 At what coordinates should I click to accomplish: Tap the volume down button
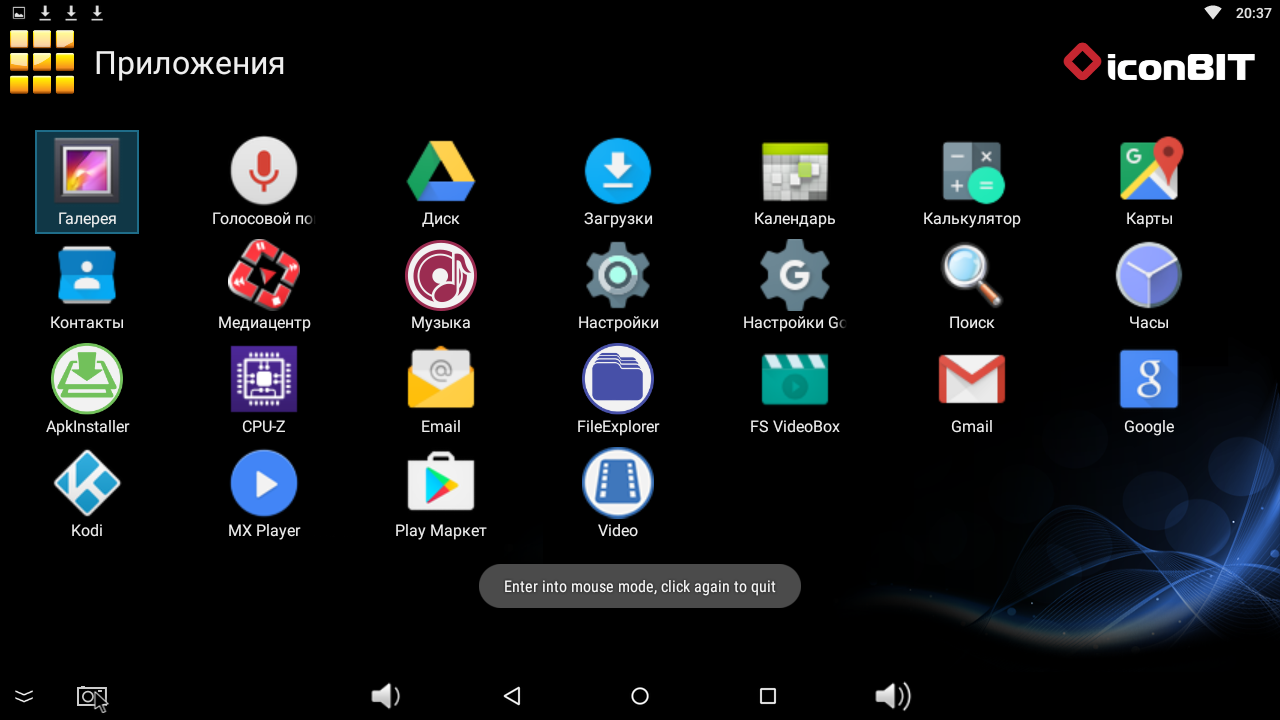(386, 696)
